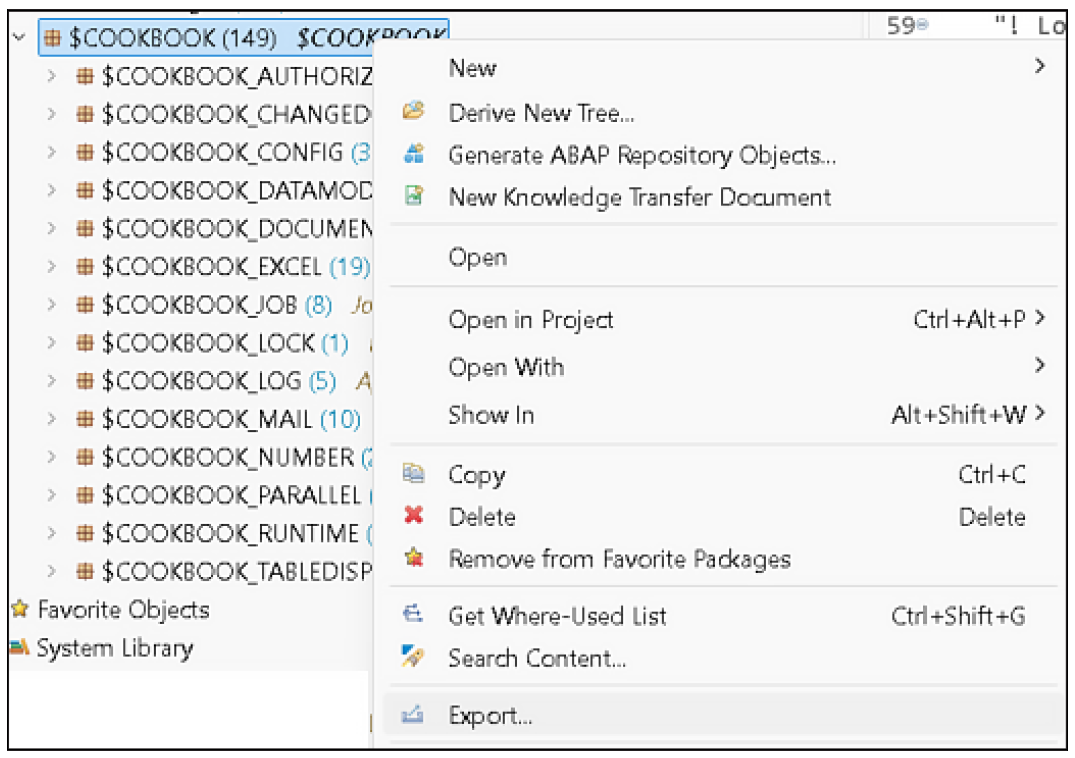Image resolution: width=1075 pixels, height=758 pixels.
Task: Click the Copy icon in context menu
Action: coord(413,474)
